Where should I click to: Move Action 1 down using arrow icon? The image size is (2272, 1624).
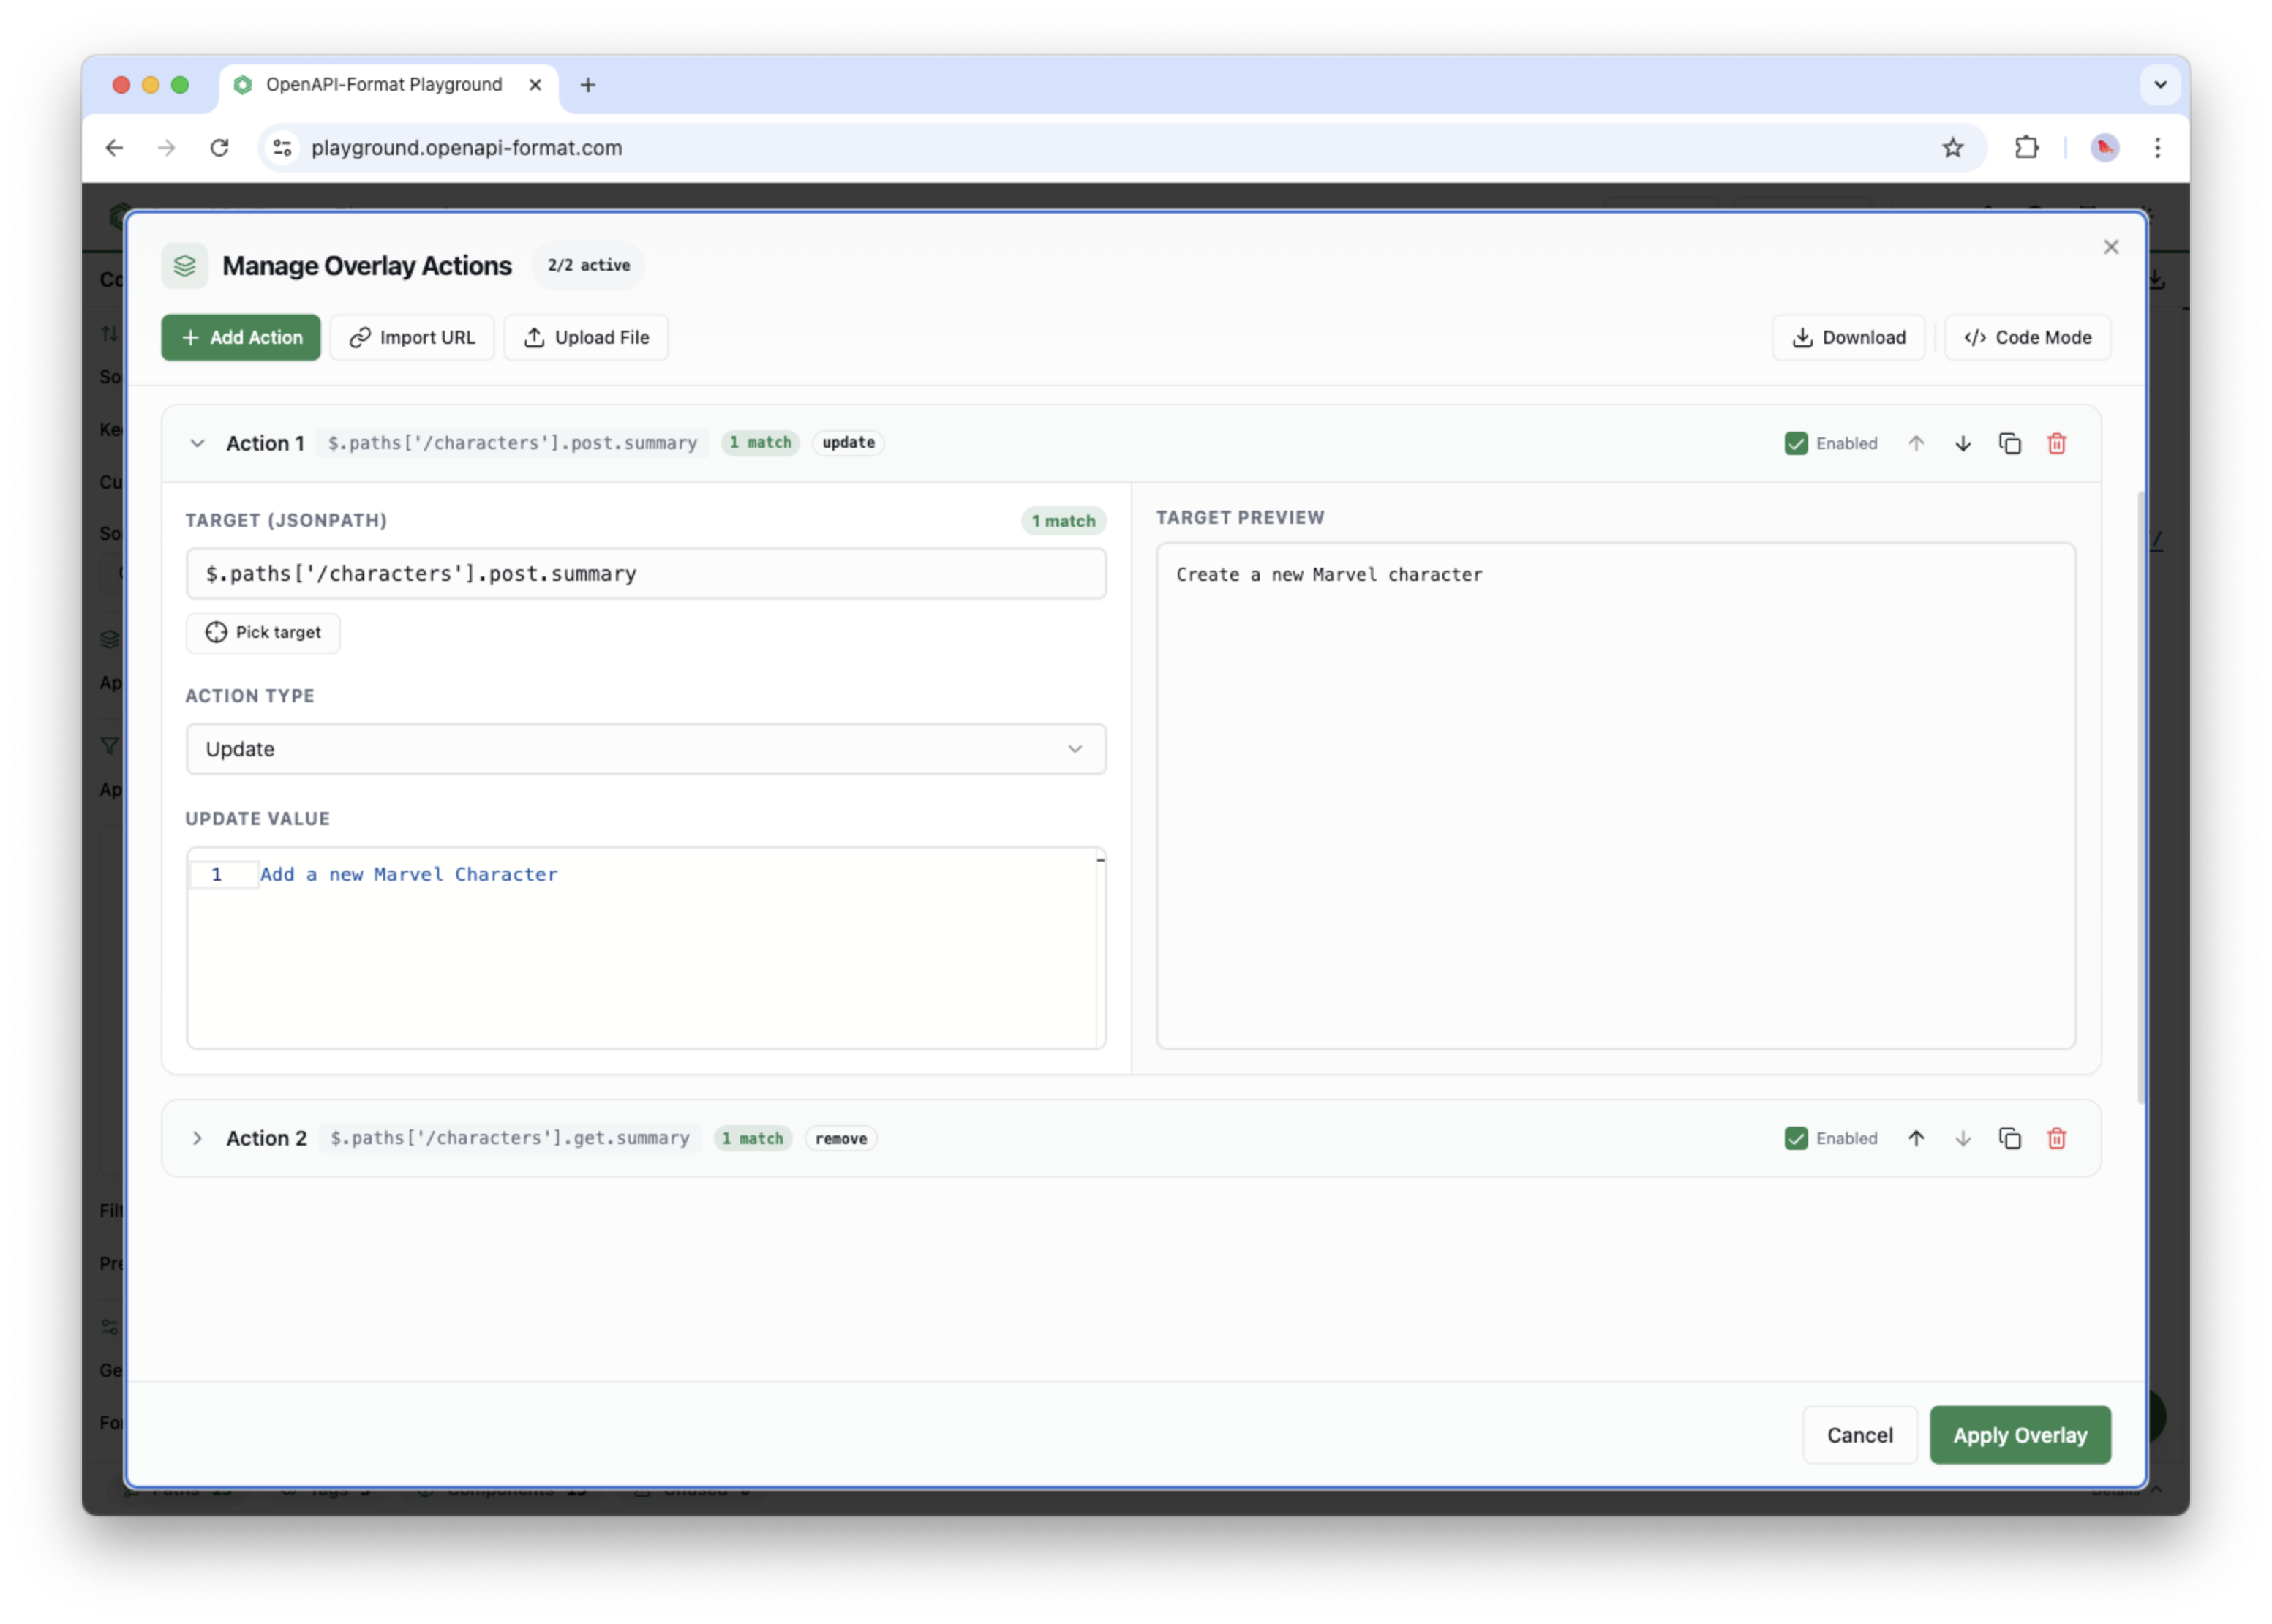pyautogui.click(x=1963, y=443)
